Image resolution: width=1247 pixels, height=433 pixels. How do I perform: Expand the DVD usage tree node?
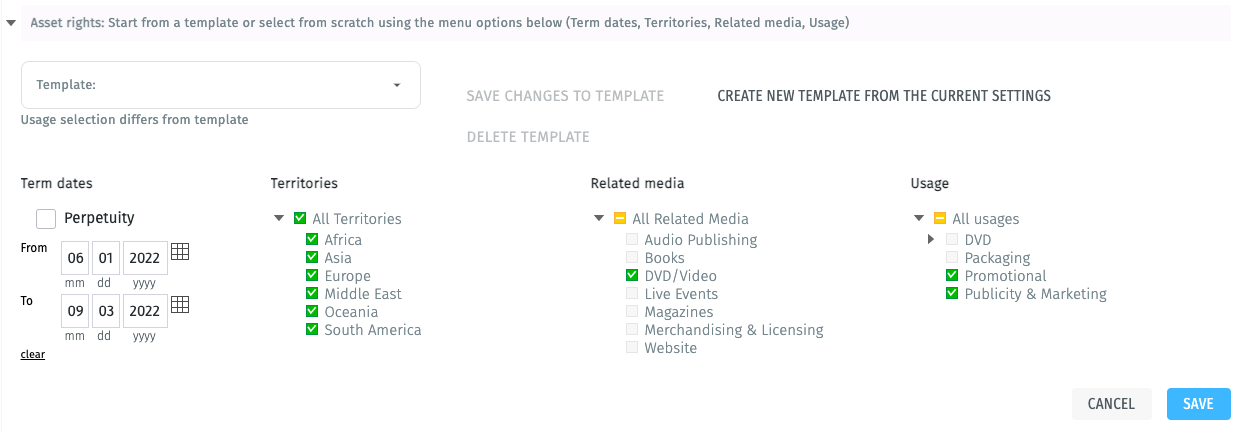[x=931, y=240]
